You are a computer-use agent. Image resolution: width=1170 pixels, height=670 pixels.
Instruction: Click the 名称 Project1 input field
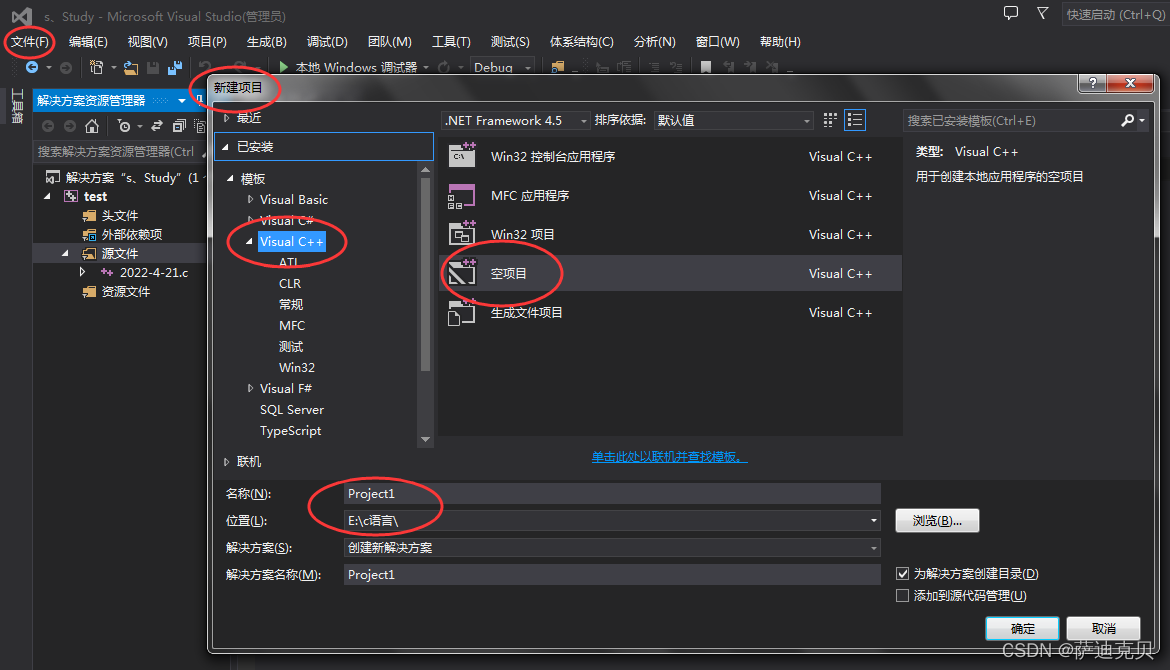tap(612, 494)
